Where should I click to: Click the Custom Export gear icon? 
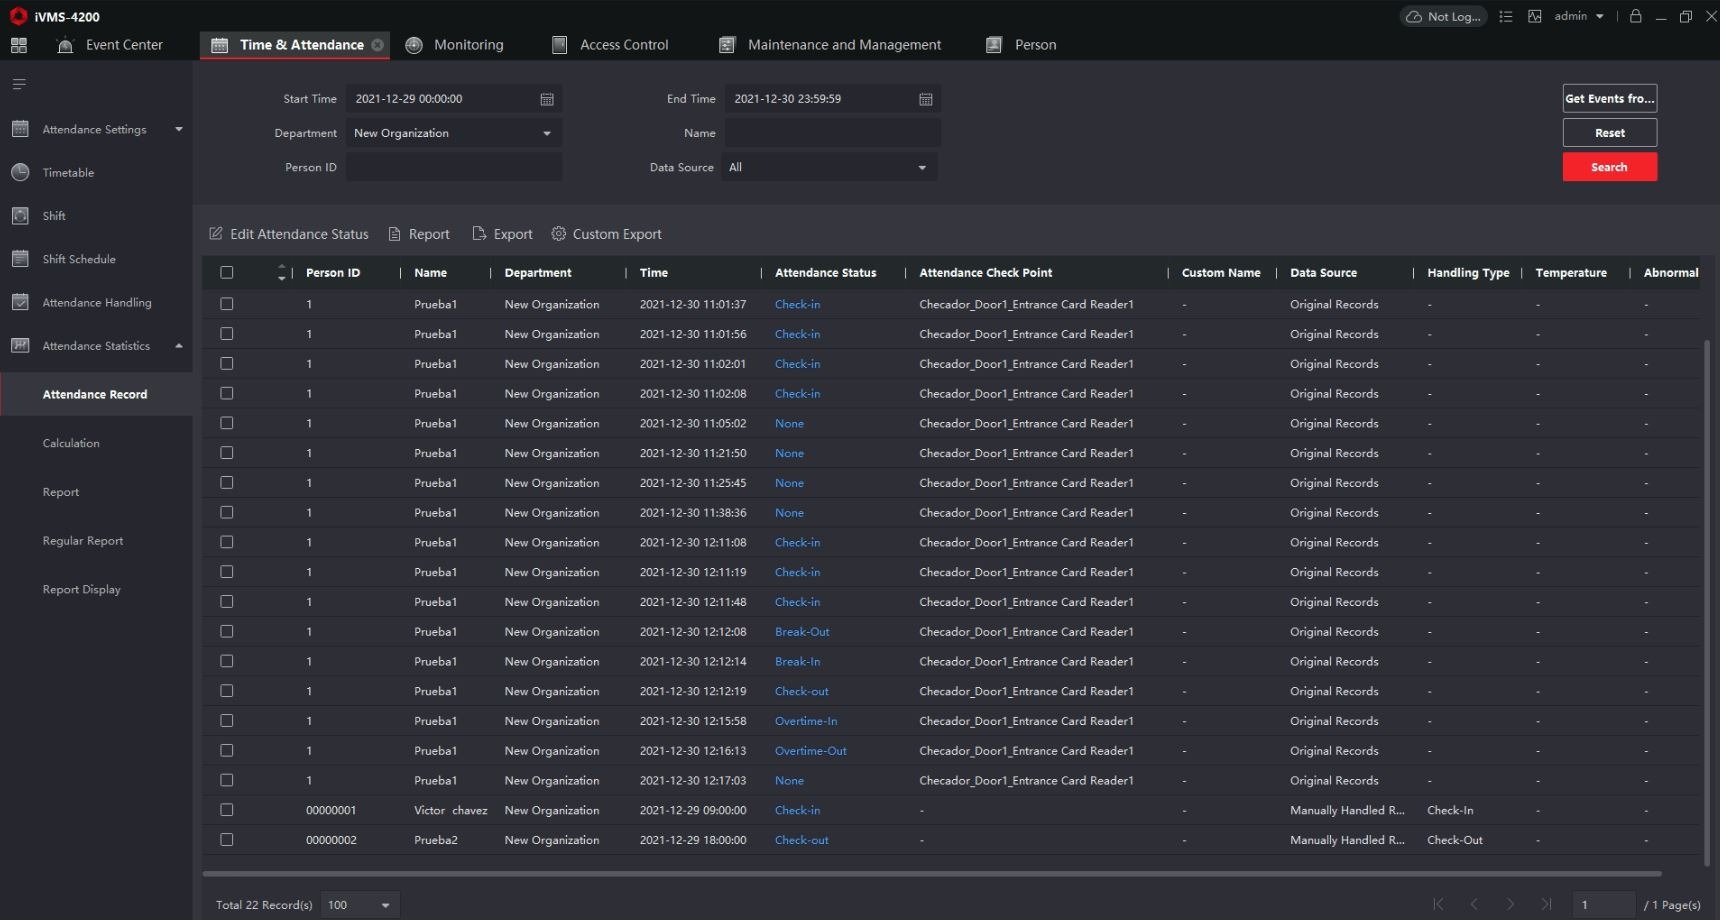(x=559, y=233)
